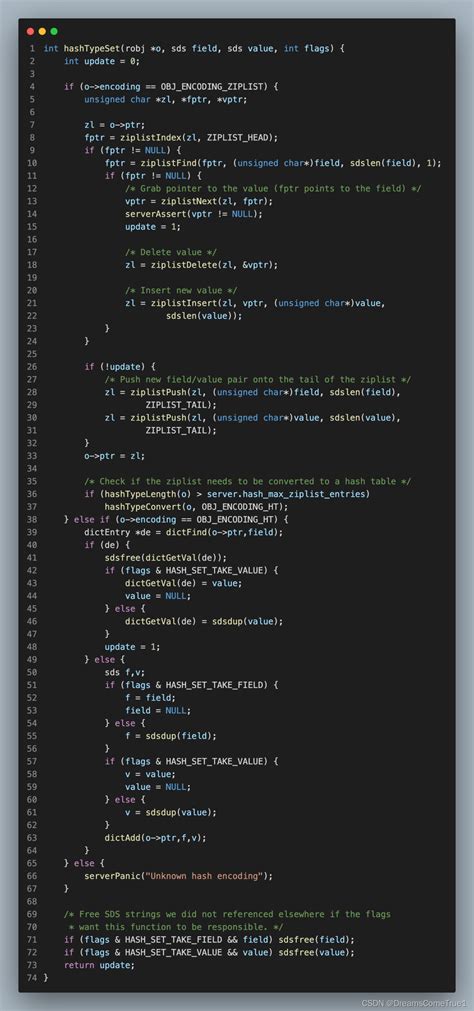Click 'return update;' on line 73
The height and width of the screenshot is (1011, 474).
pos(99,964)
